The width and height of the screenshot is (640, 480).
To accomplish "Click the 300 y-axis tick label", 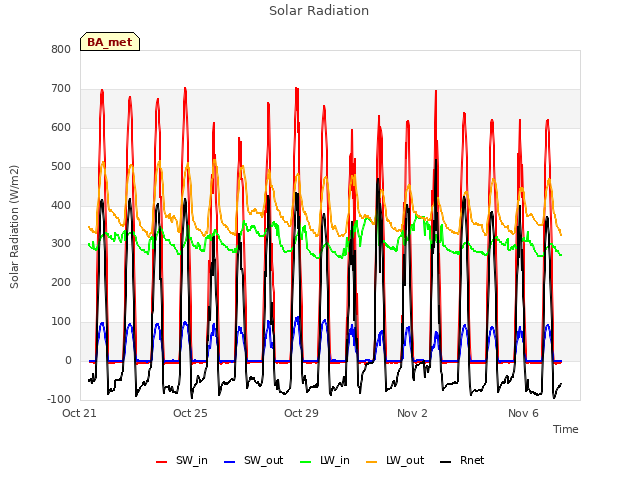I will pyautogui.click(x=61, y=244).
